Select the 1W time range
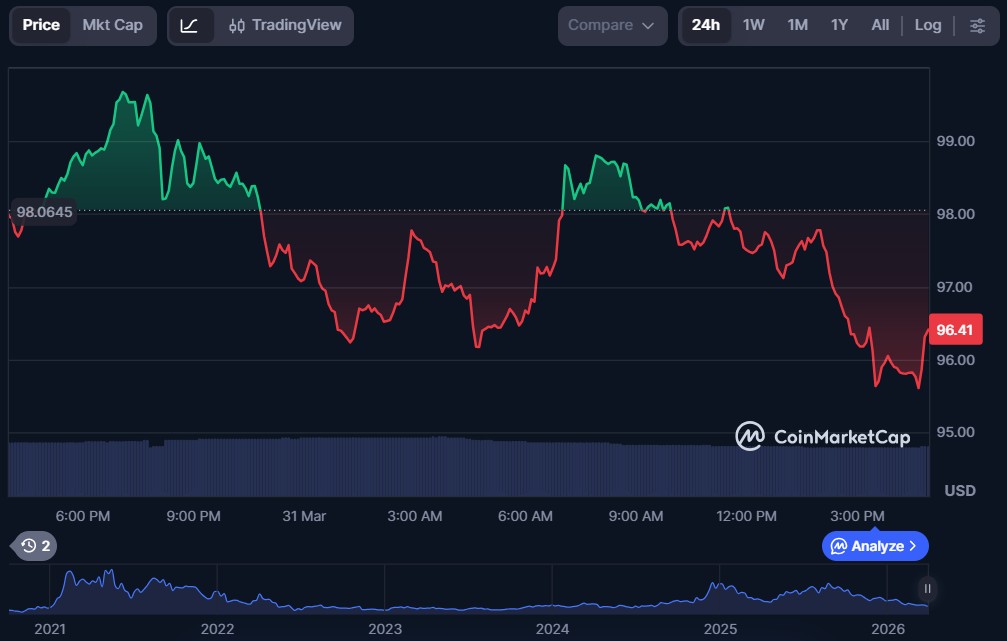This screenshot has height=641, width=1007. (753, 25)
